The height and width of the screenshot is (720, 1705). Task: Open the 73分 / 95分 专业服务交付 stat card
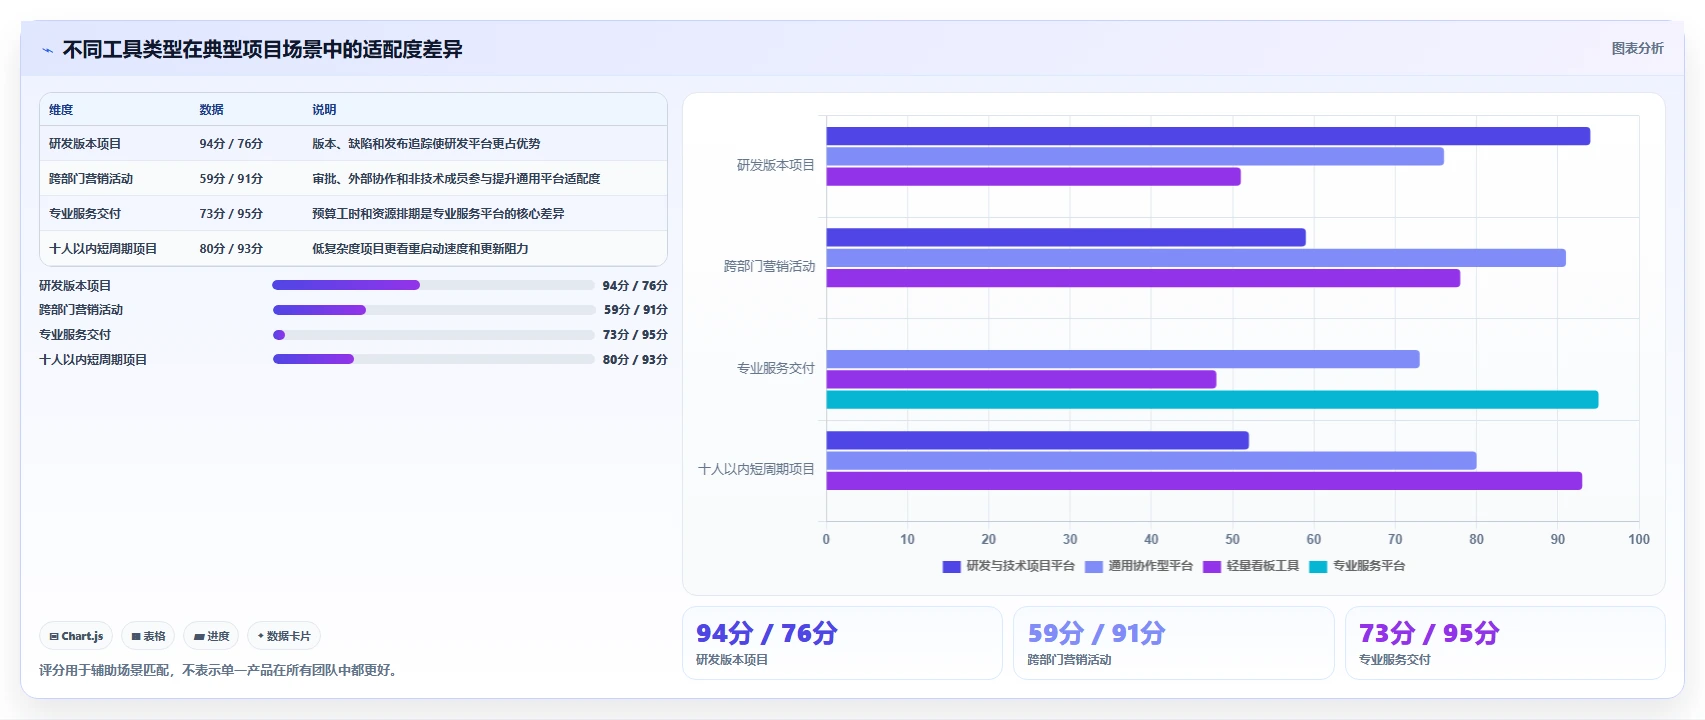coord(1505,643)
